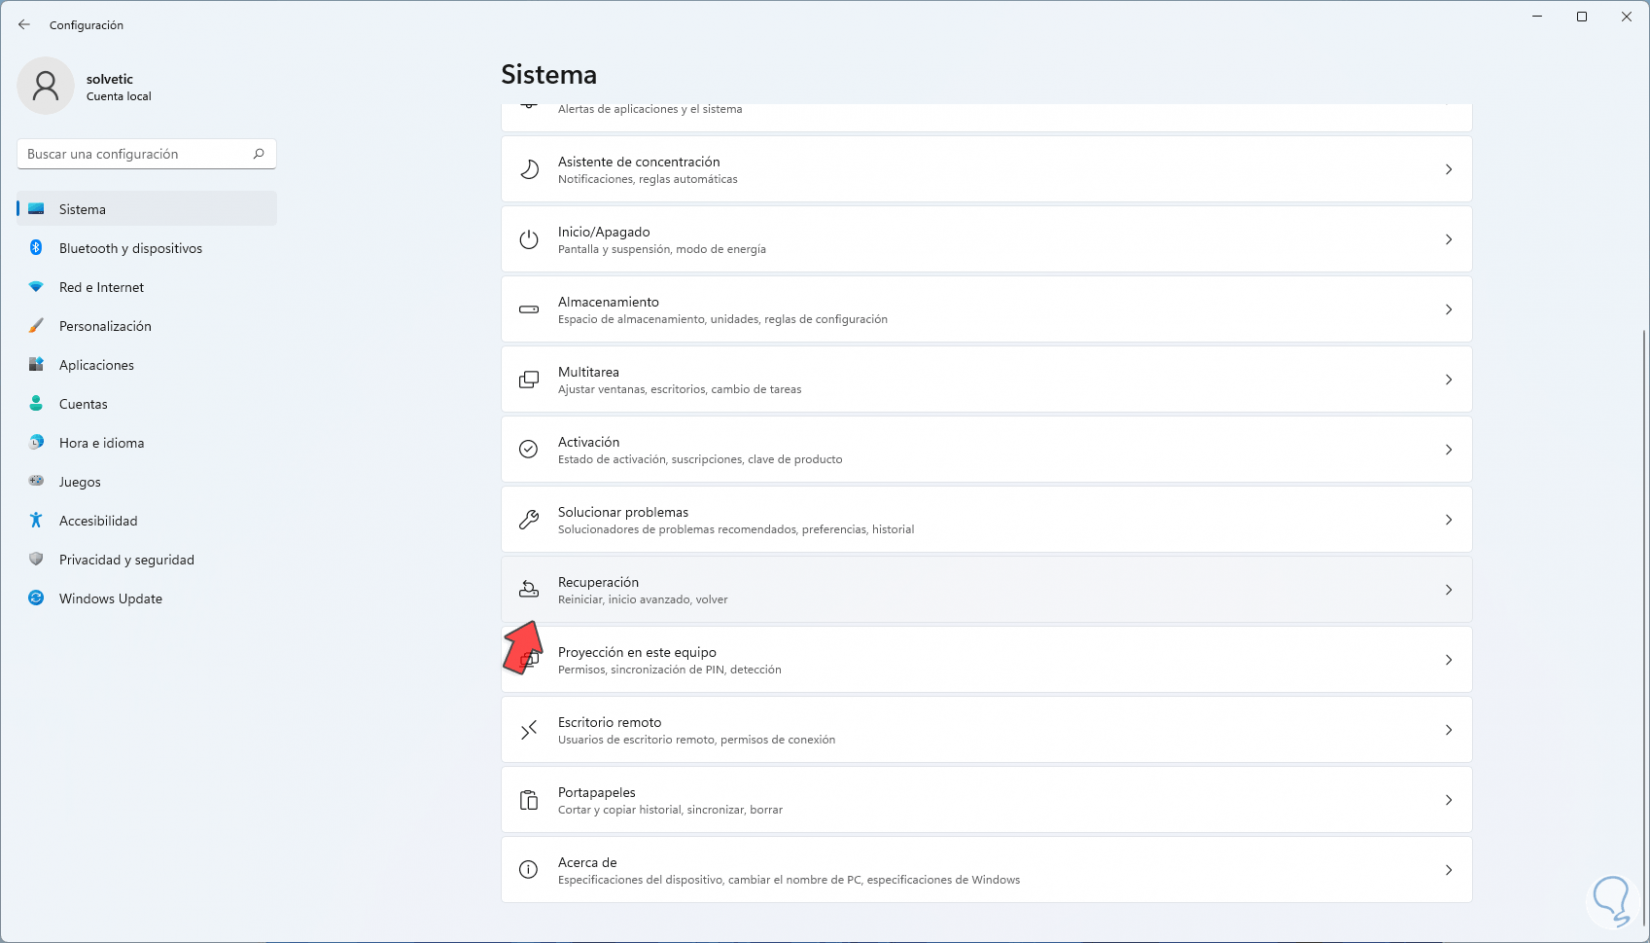Open Activación via its chevron arrow
1650x943 pixels.
point(1448,450)
